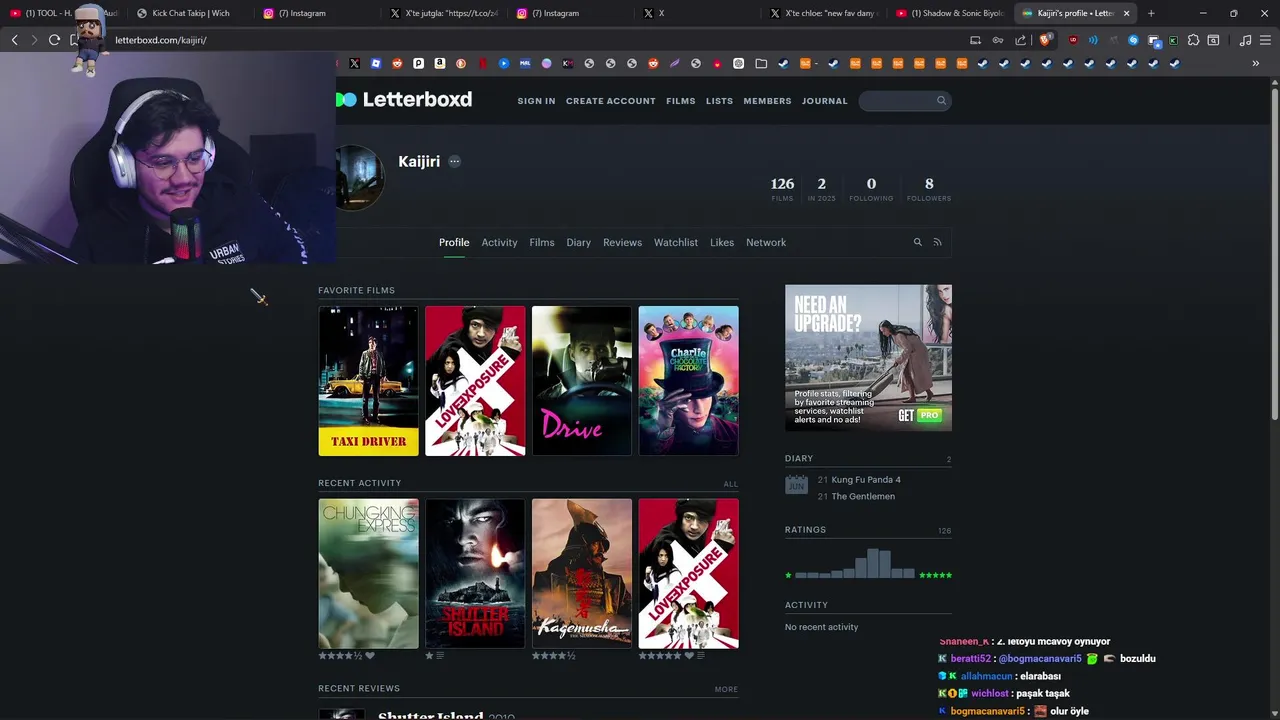Select the Reviews profile tab
Image resolution: width=1280 pixels, height=720 pixels.
point(622,242)
